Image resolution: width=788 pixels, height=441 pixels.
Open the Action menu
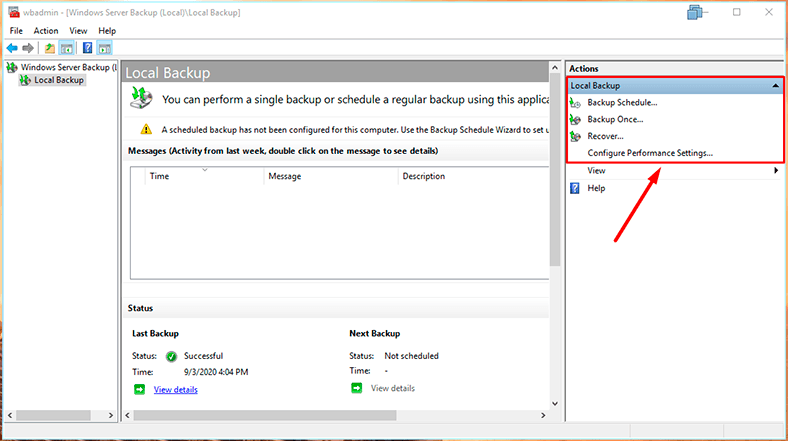point(46,31)
